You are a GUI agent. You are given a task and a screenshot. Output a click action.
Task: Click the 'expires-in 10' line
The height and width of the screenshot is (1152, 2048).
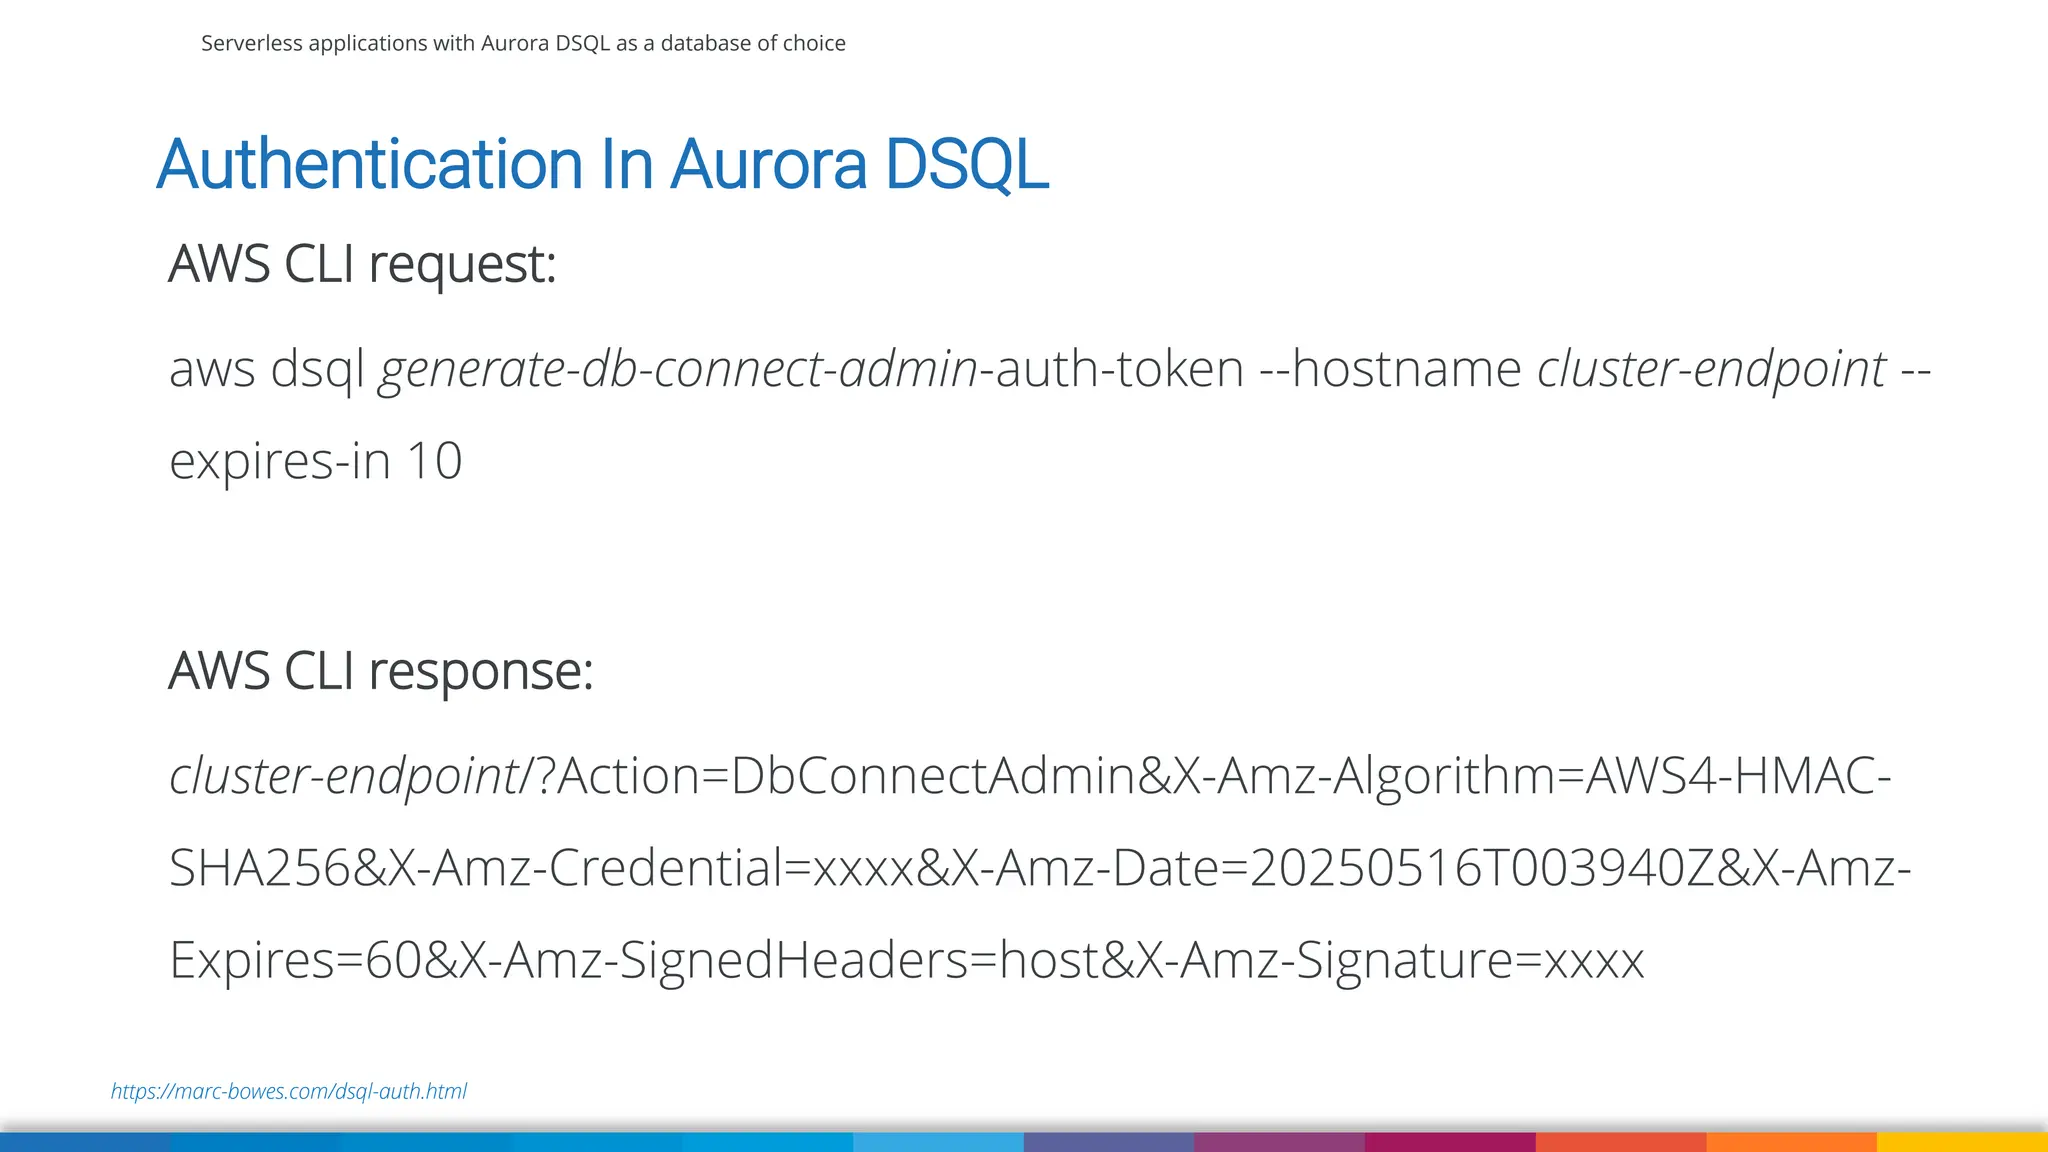[316, 461]
